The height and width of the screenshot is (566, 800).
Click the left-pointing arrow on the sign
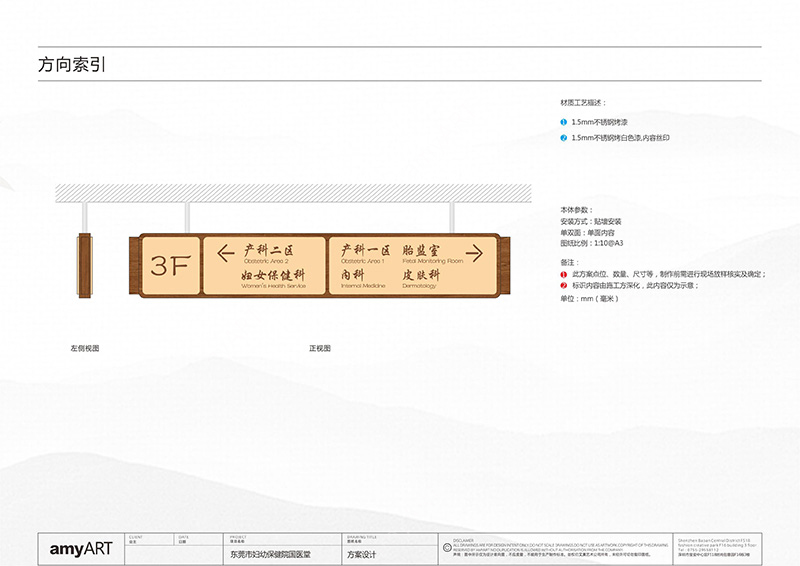226,253
